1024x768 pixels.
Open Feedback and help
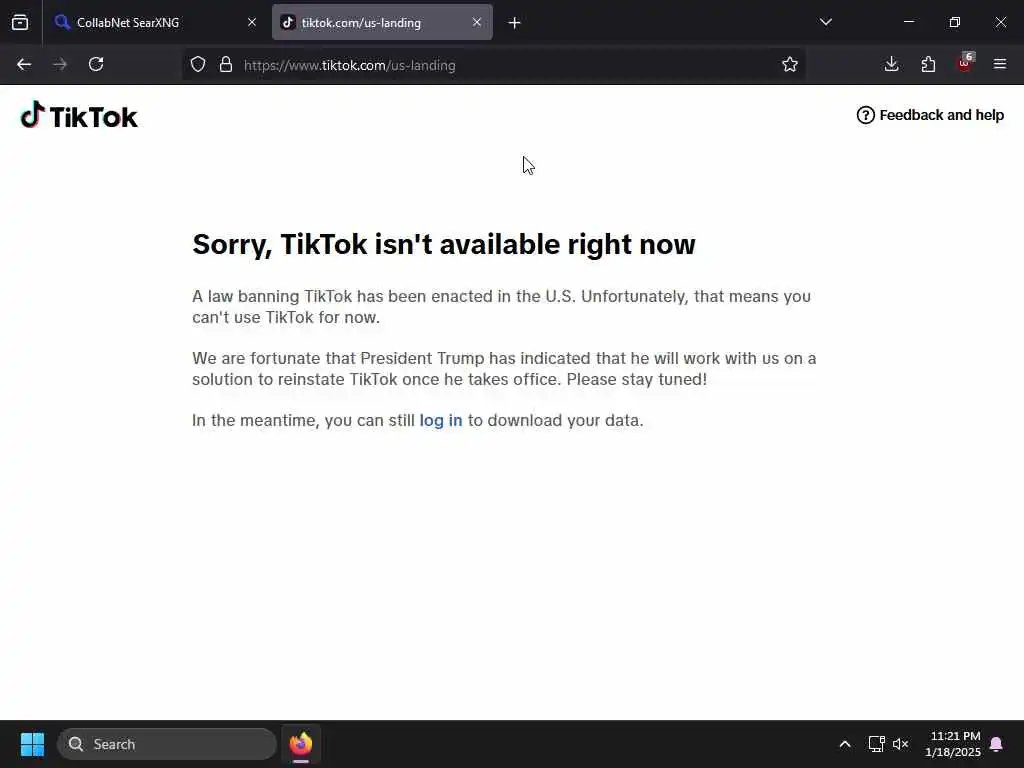click(x=930, y=115)
